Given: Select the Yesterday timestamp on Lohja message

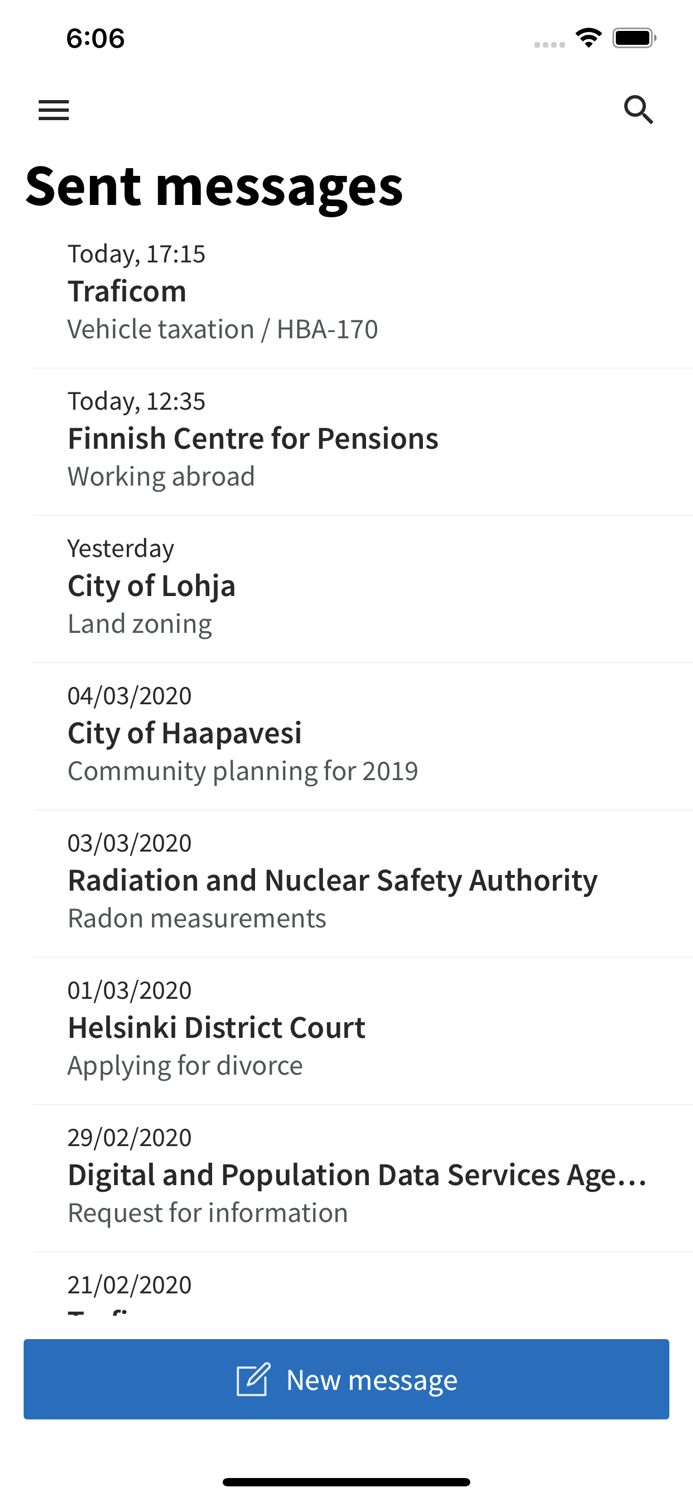Looking at the screenshot, I should click(x=120, y=548).
